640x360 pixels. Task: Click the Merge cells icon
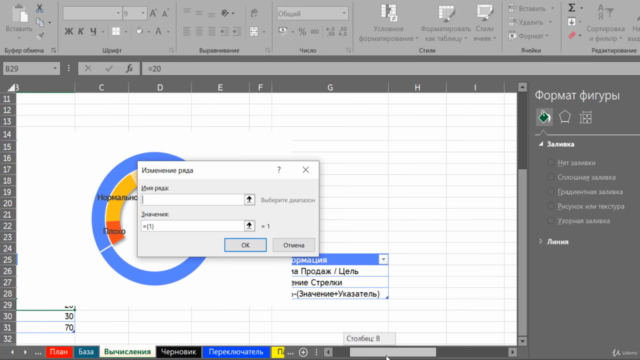click(x=254, y=31)
